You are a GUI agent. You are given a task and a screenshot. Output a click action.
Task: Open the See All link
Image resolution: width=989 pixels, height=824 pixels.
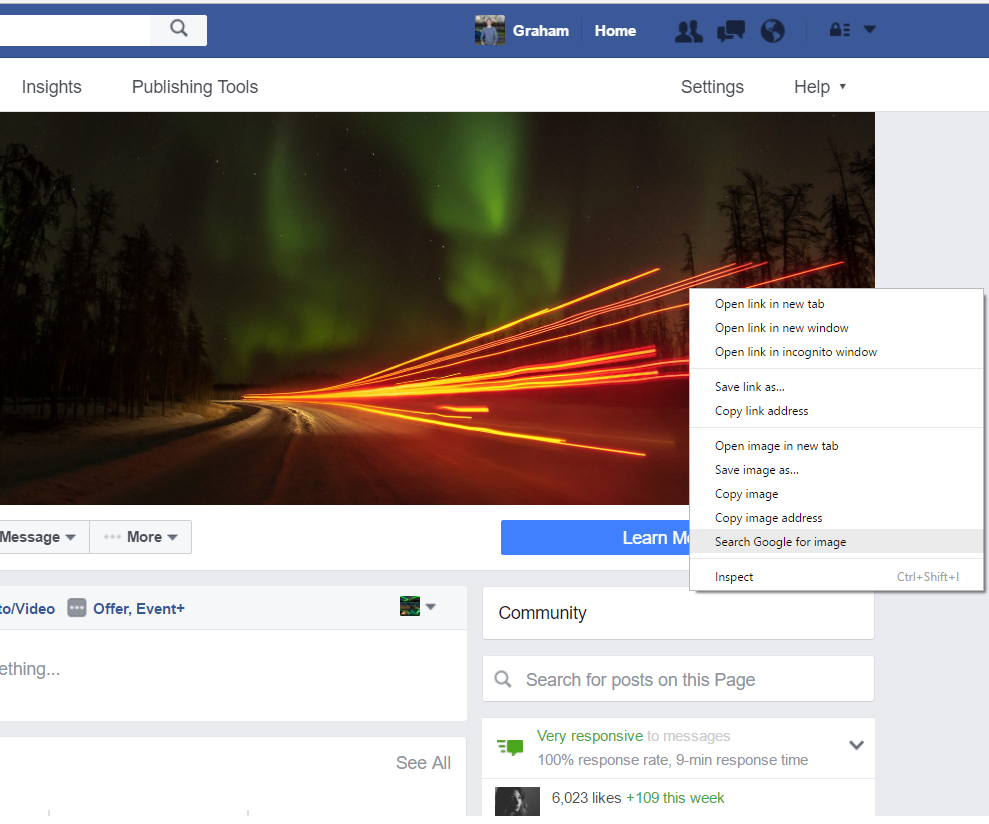click(x=422, y=762)
